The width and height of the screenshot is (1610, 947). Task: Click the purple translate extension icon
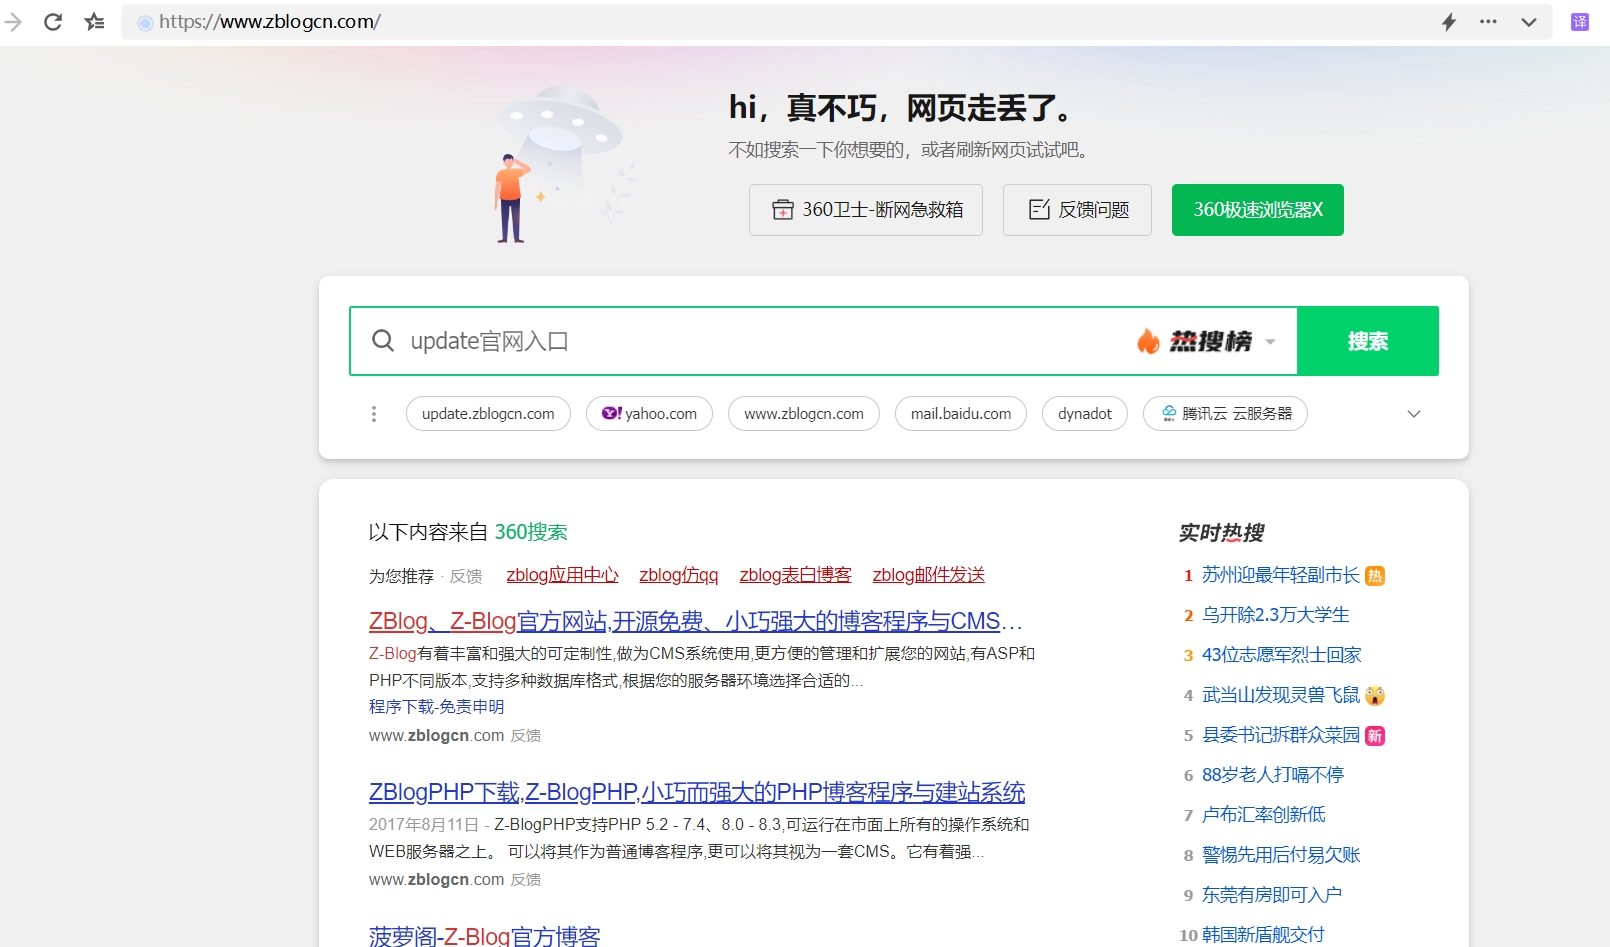tap(1580, 22)
